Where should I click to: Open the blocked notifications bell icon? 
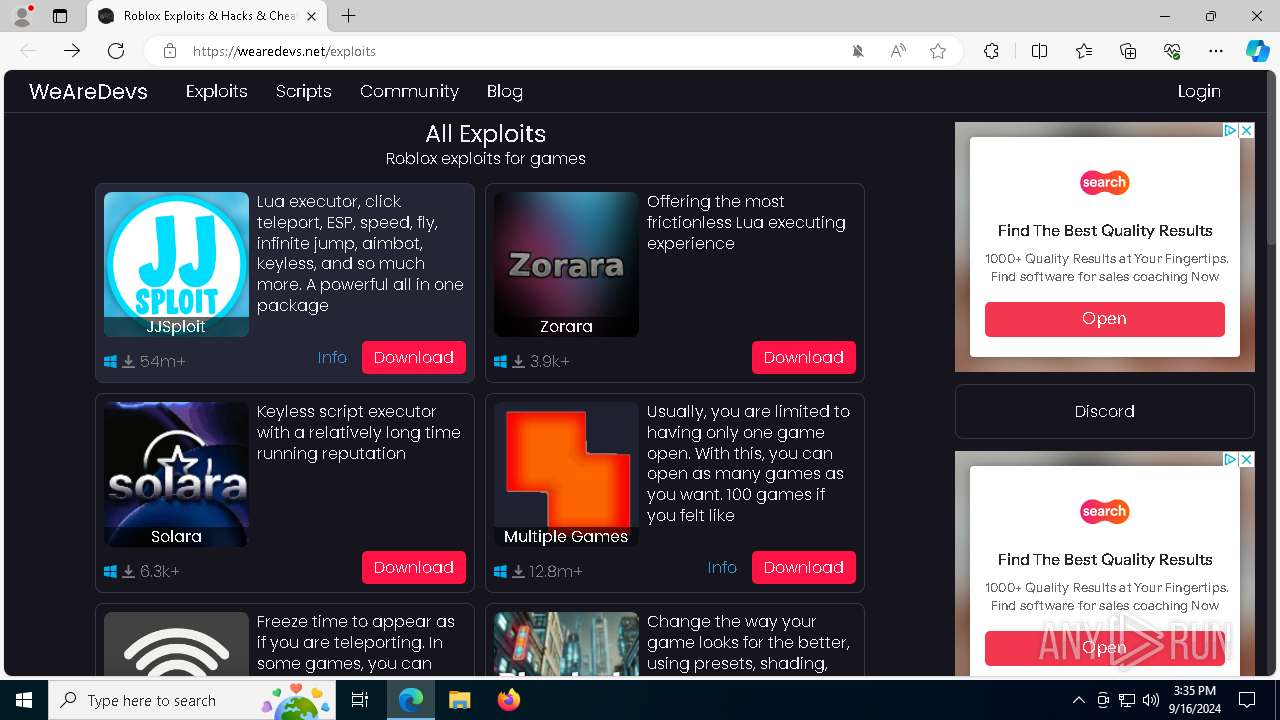pyautogui.click(x=858, y=51)
